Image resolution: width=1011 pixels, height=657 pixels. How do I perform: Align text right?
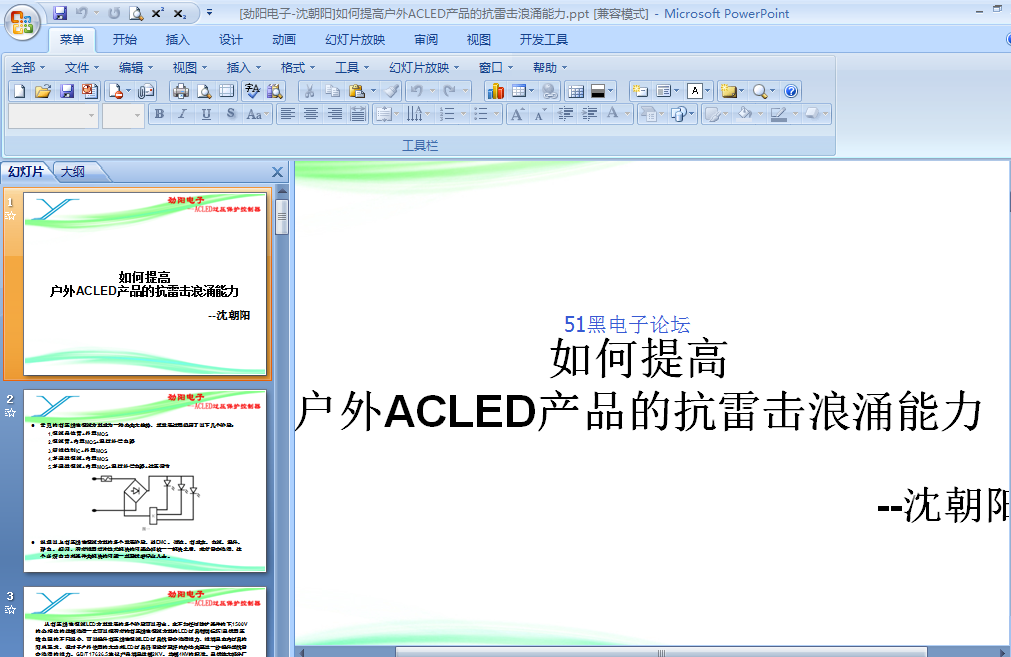[x=335, y=114]
